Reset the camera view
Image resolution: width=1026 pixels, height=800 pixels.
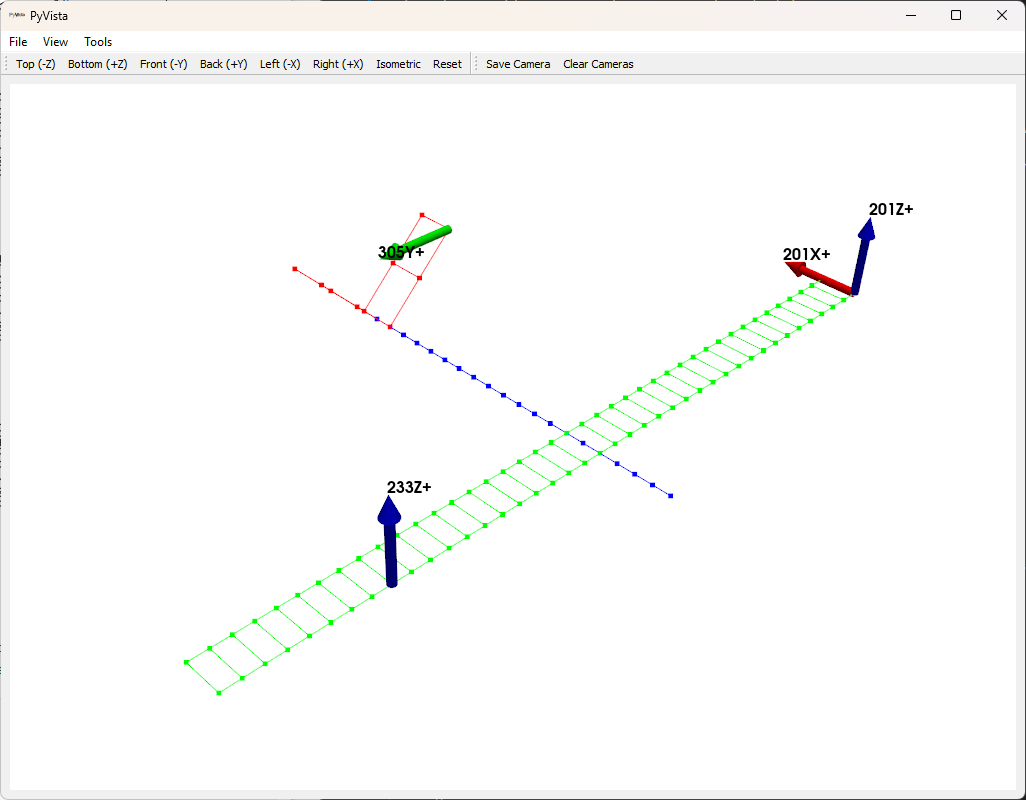447,64
